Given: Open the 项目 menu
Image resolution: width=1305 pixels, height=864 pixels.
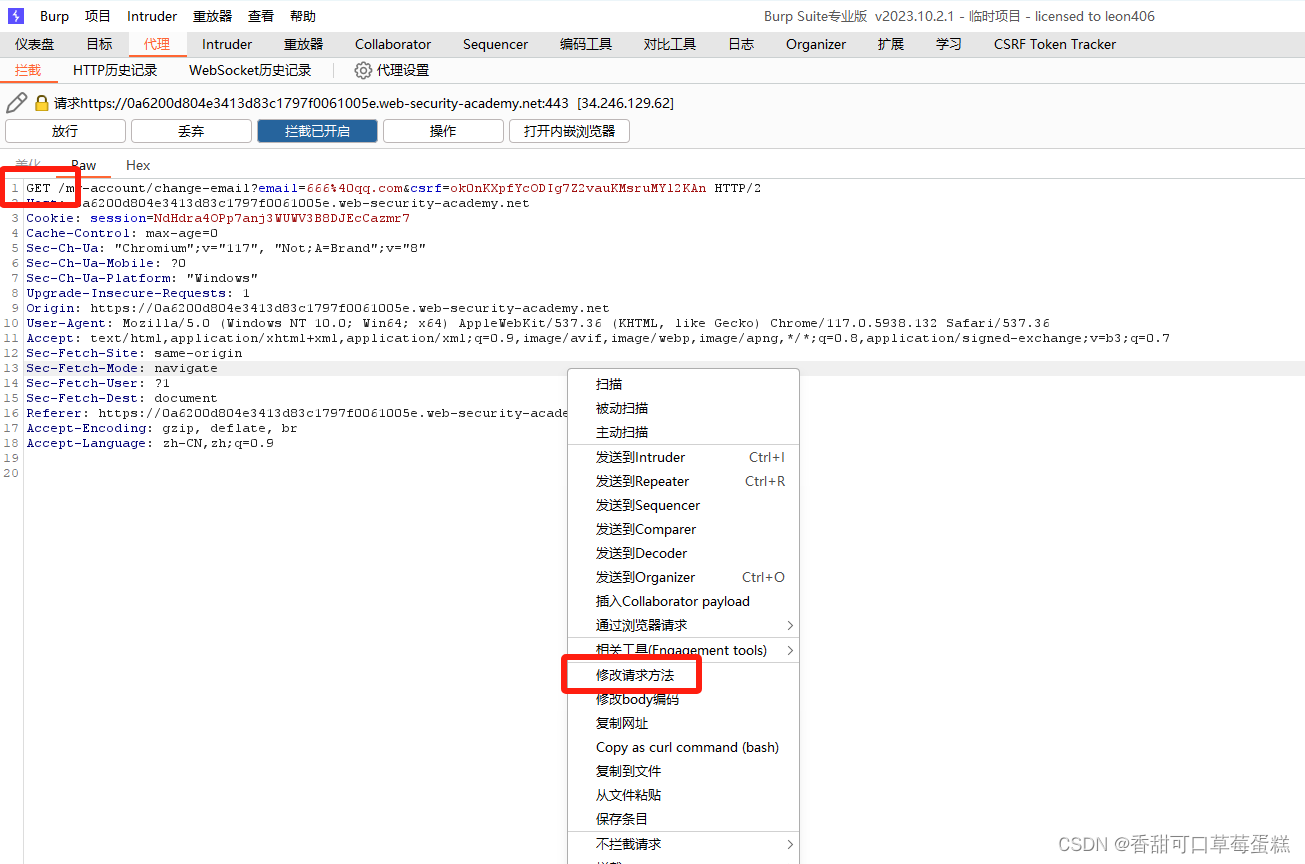Looking at the screenshot, I should [98, 16].
